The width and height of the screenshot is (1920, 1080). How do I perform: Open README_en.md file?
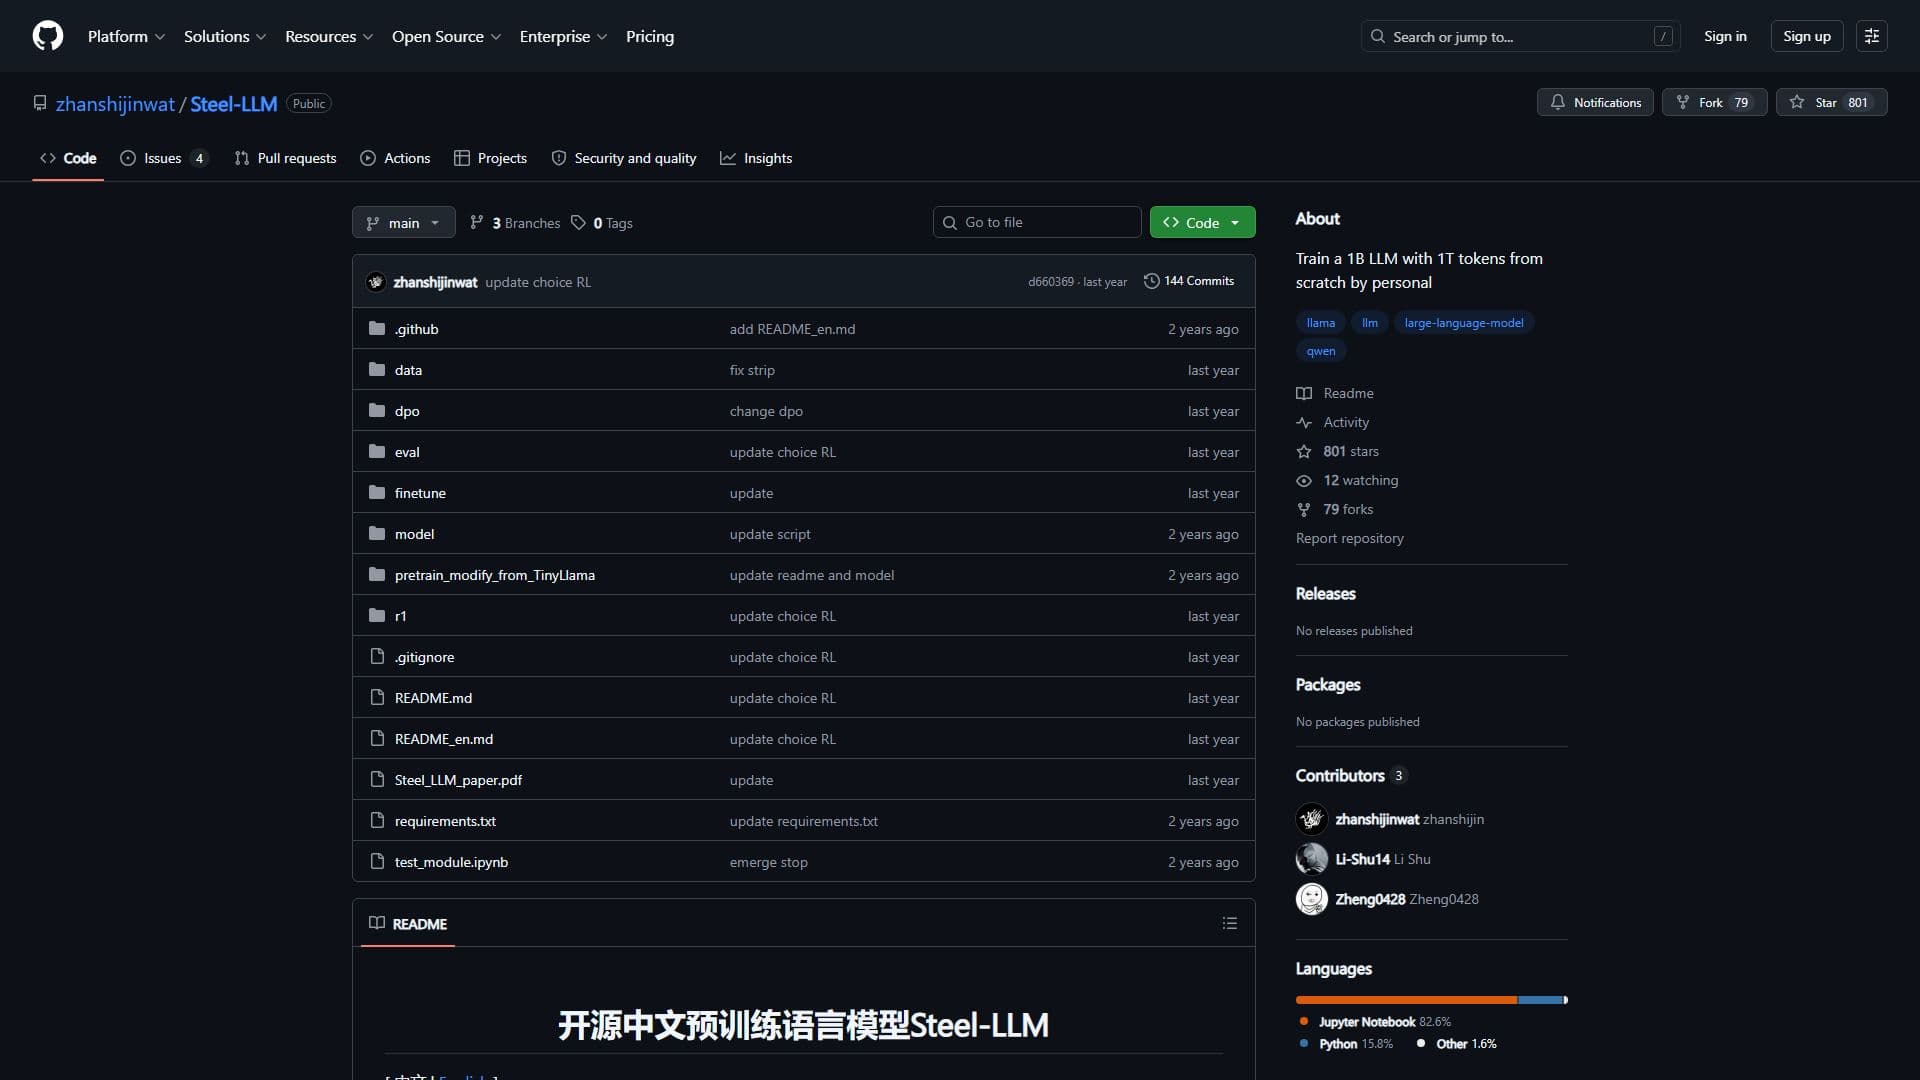[443, 739]
